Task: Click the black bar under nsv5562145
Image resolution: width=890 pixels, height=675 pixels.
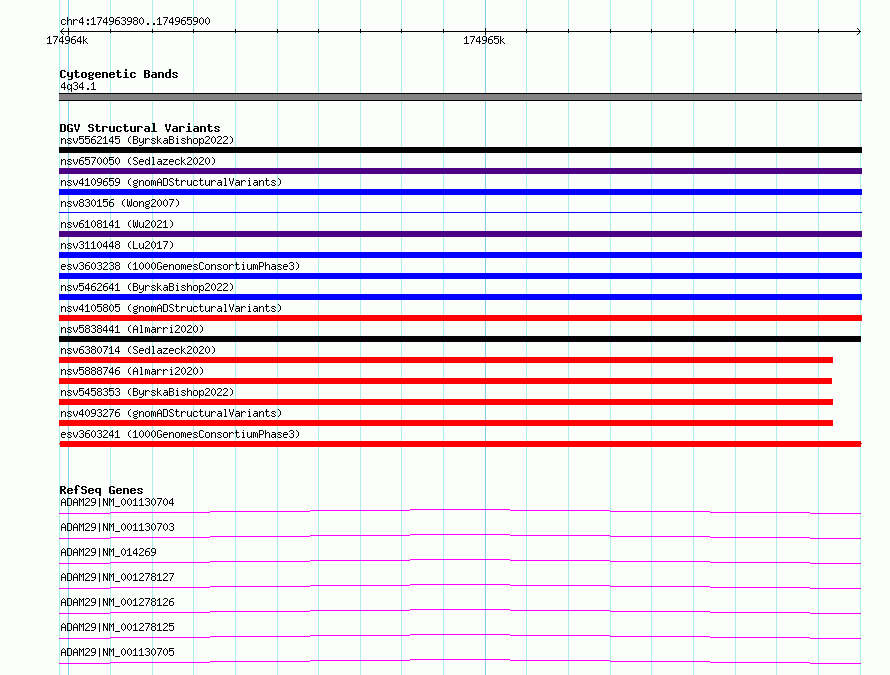Action: tap(460, 150)
